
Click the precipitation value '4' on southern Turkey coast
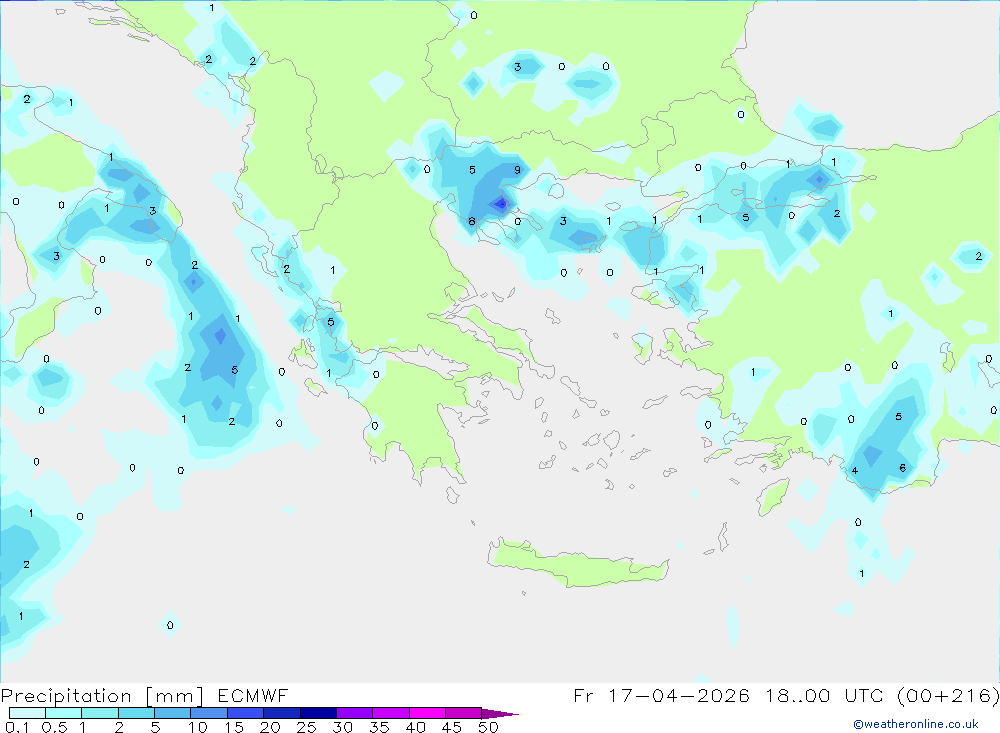[x=855, y=471]
